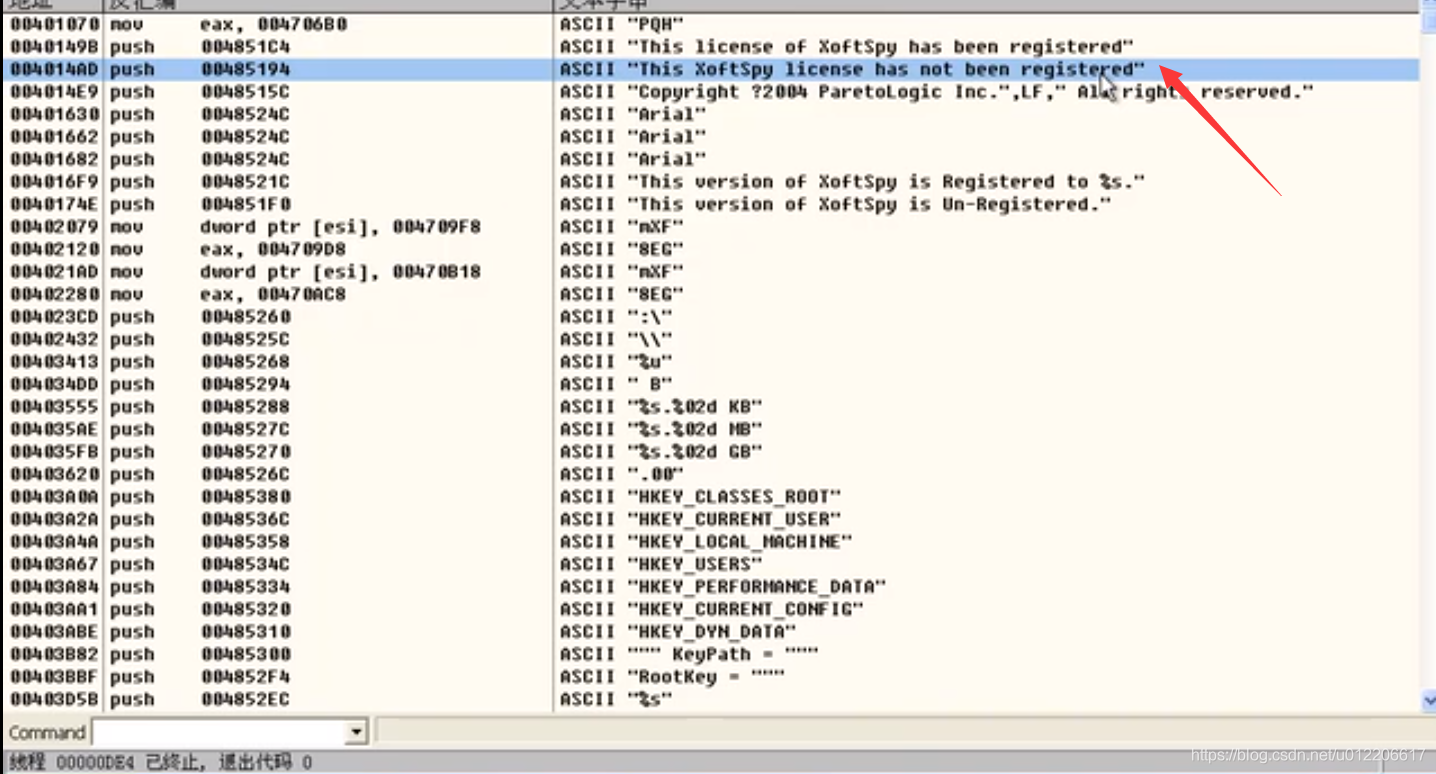Click push 004851F0 instruction
The width and height of the screenshot is (1436, 774).
click(200, 204)
